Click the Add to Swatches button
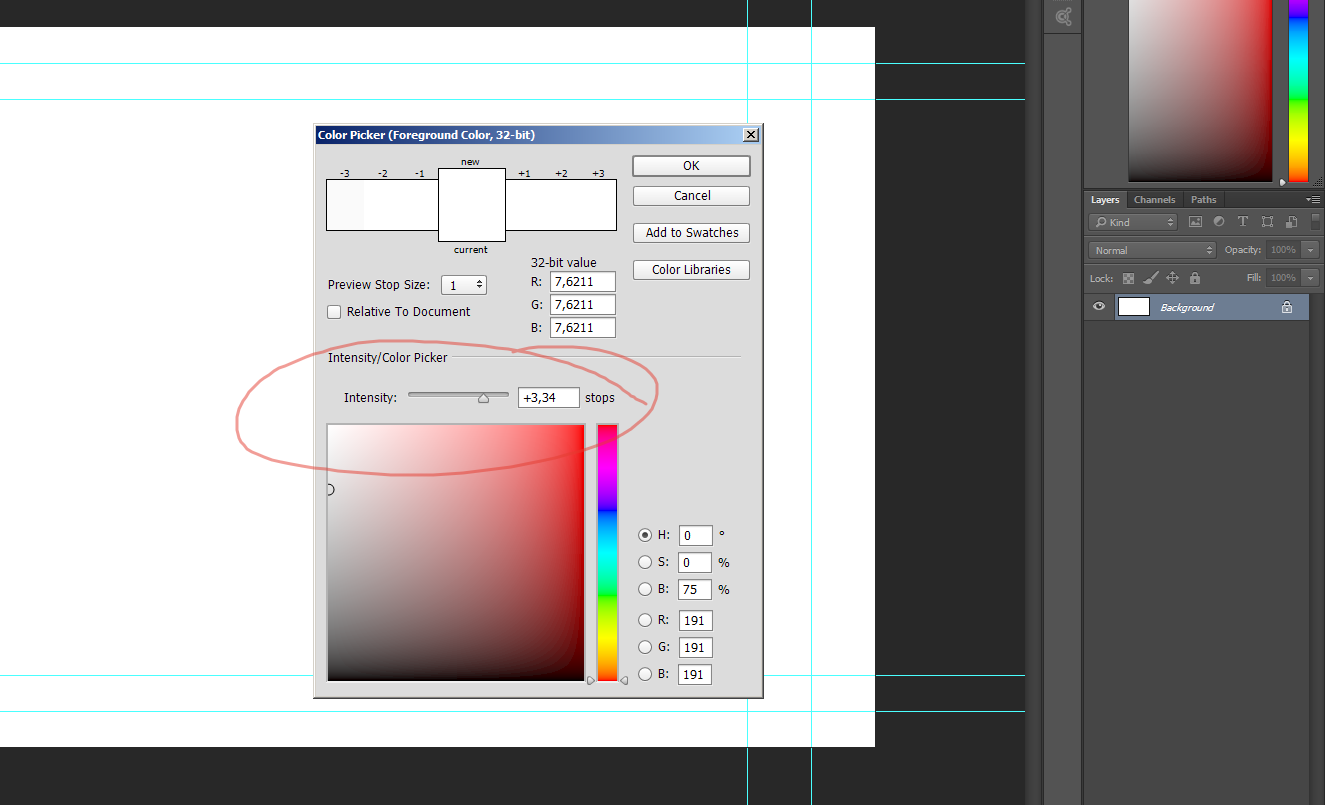 coord(692,233)
